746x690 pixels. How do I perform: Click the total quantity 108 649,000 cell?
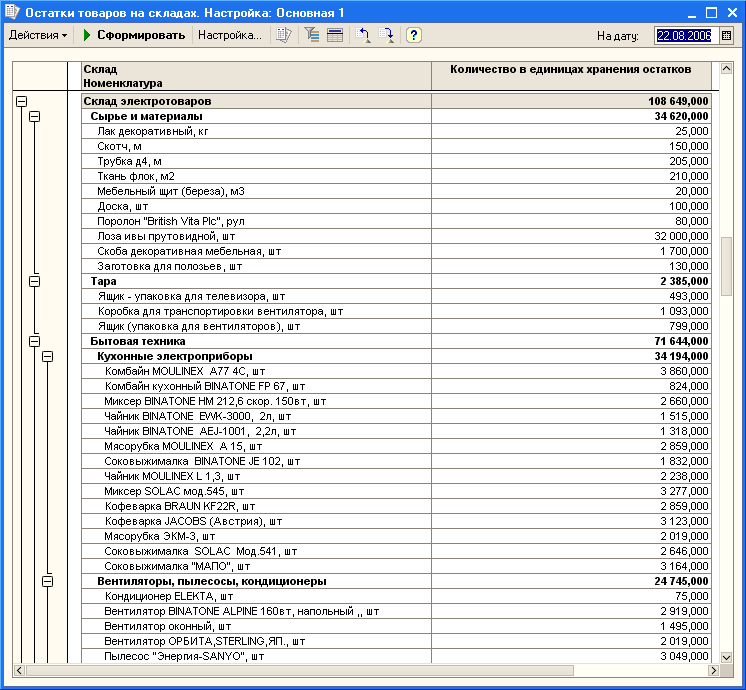(x=571, y=101)
